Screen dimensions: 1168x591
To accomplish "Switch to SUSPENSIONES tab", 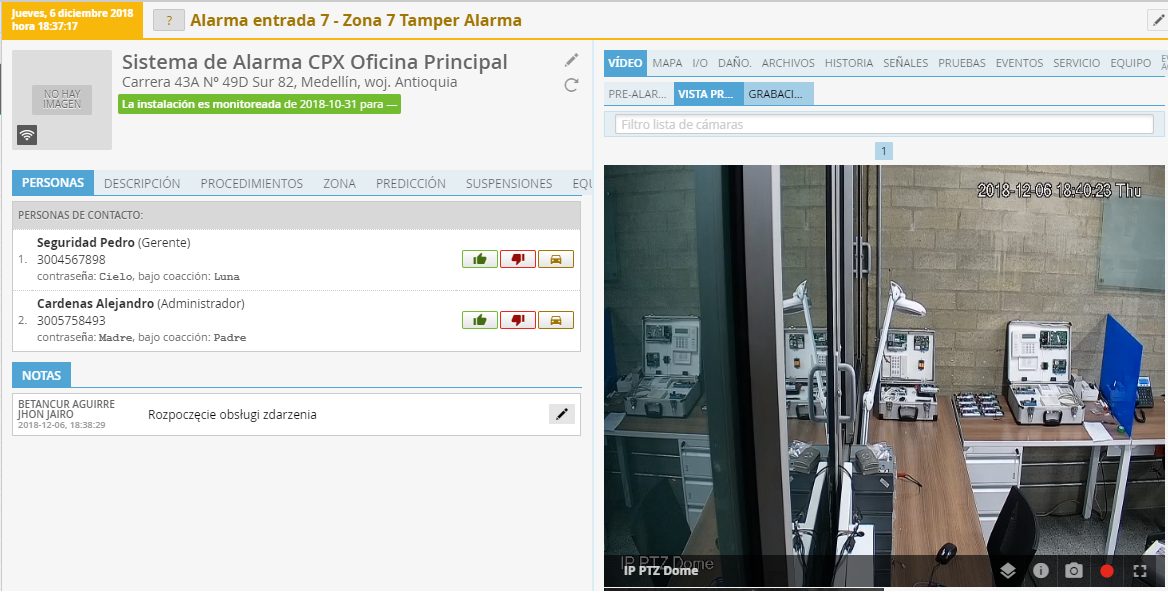I will tap(510, 183).
